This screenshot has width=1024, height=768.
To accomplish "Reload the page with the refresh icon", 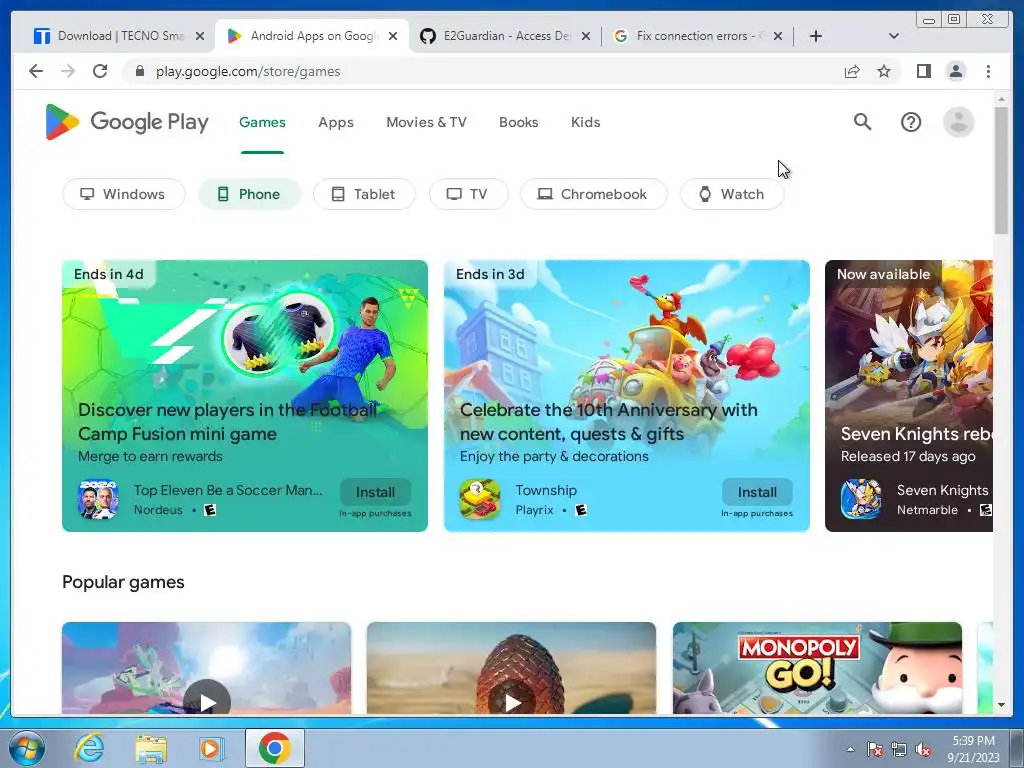I will click(x=100, y=71).
